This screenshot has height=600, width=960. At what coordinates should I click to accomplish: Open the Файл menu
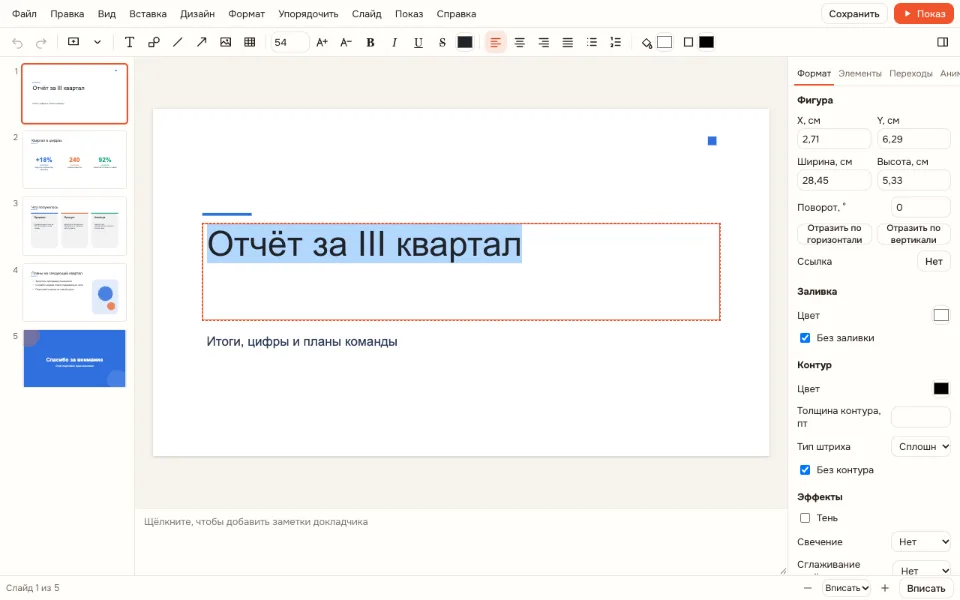tap(24, 13)
